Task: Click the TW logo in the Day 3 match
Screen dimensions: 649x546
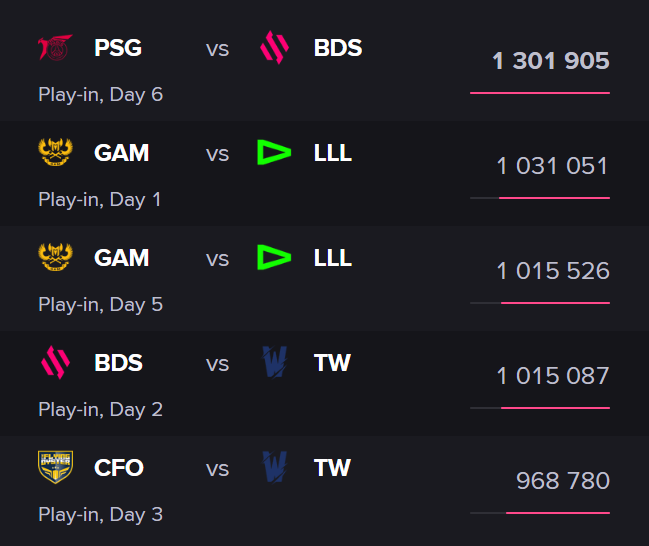Action: click(275, 467)
